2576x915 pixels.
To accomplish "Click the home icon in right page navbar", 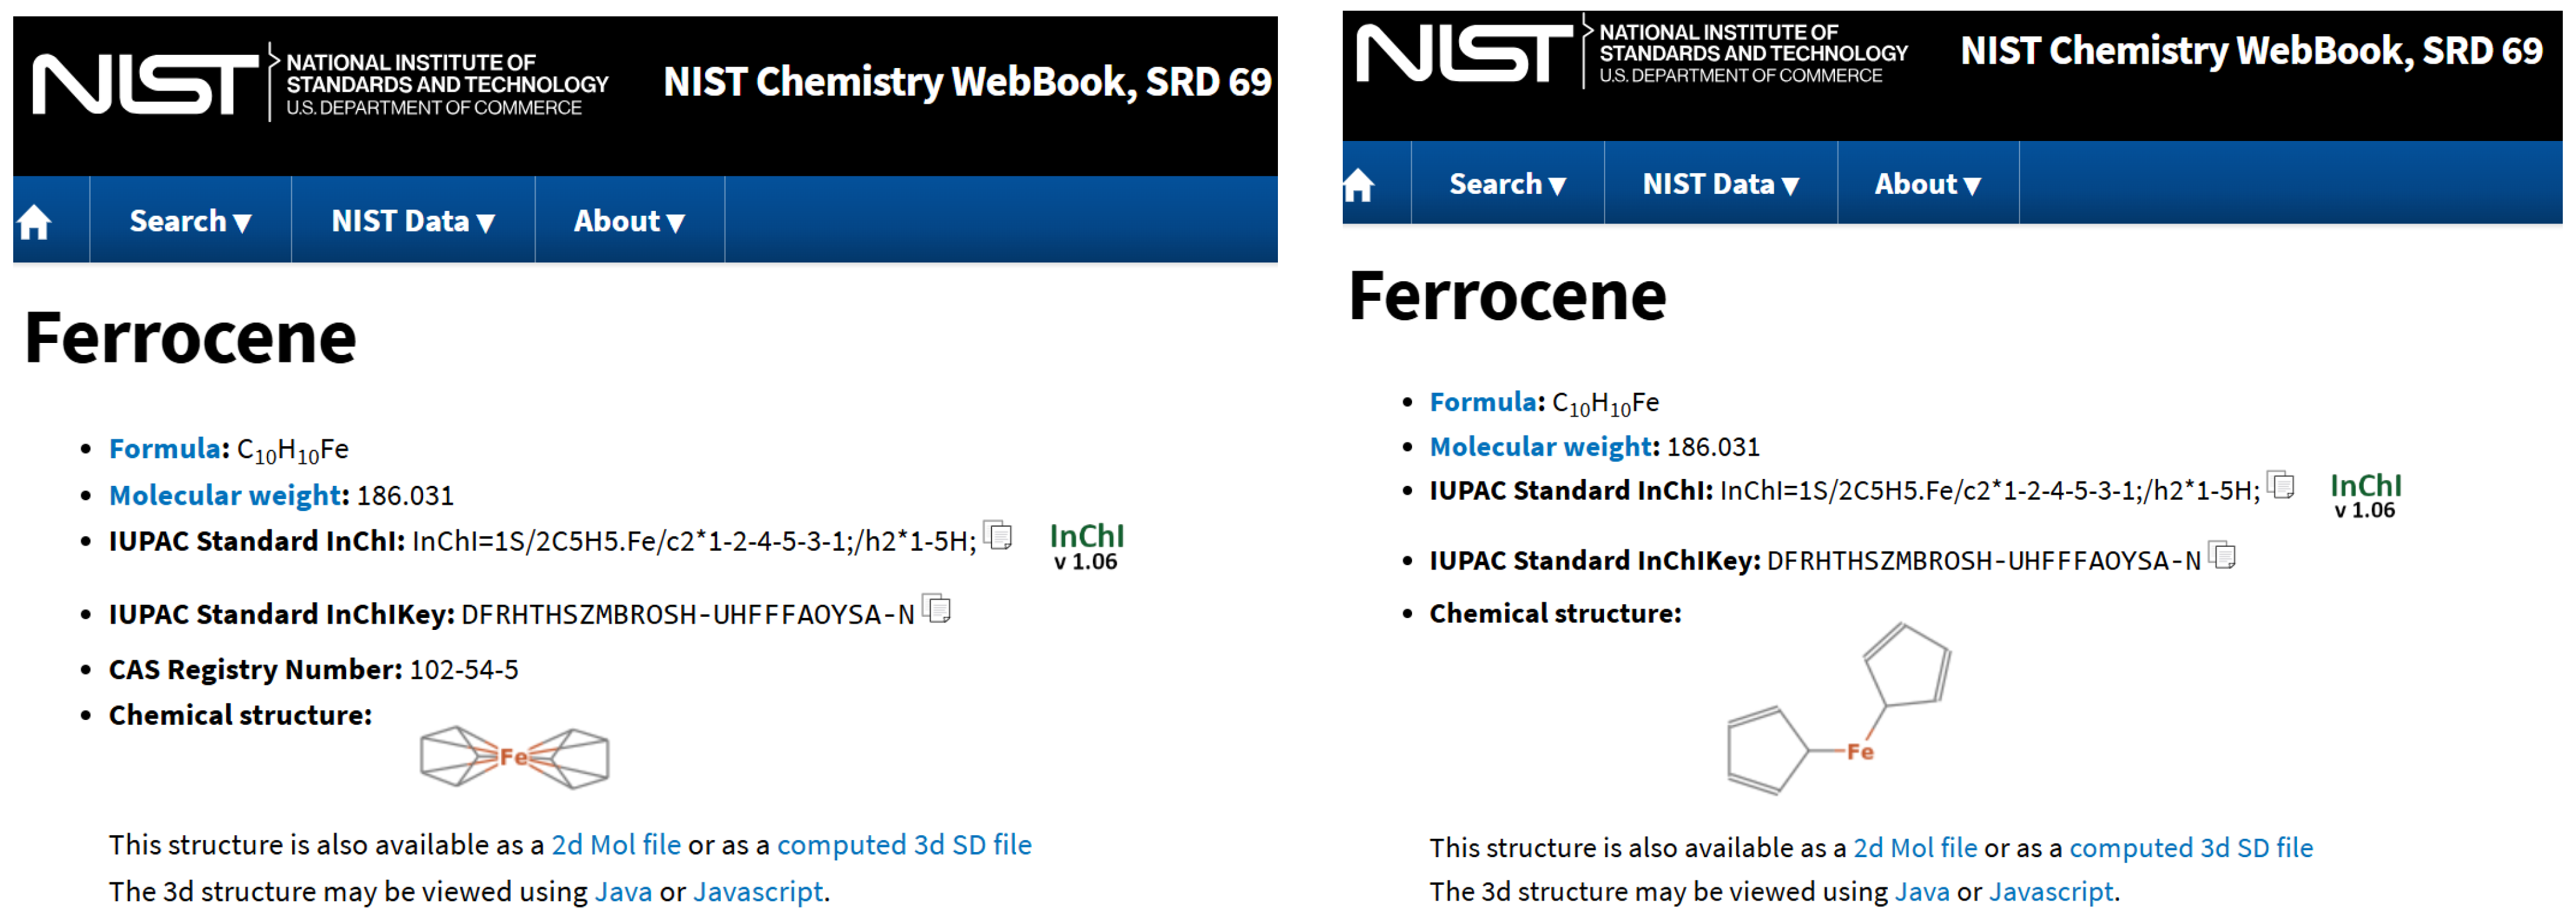I will (1359, 185).
